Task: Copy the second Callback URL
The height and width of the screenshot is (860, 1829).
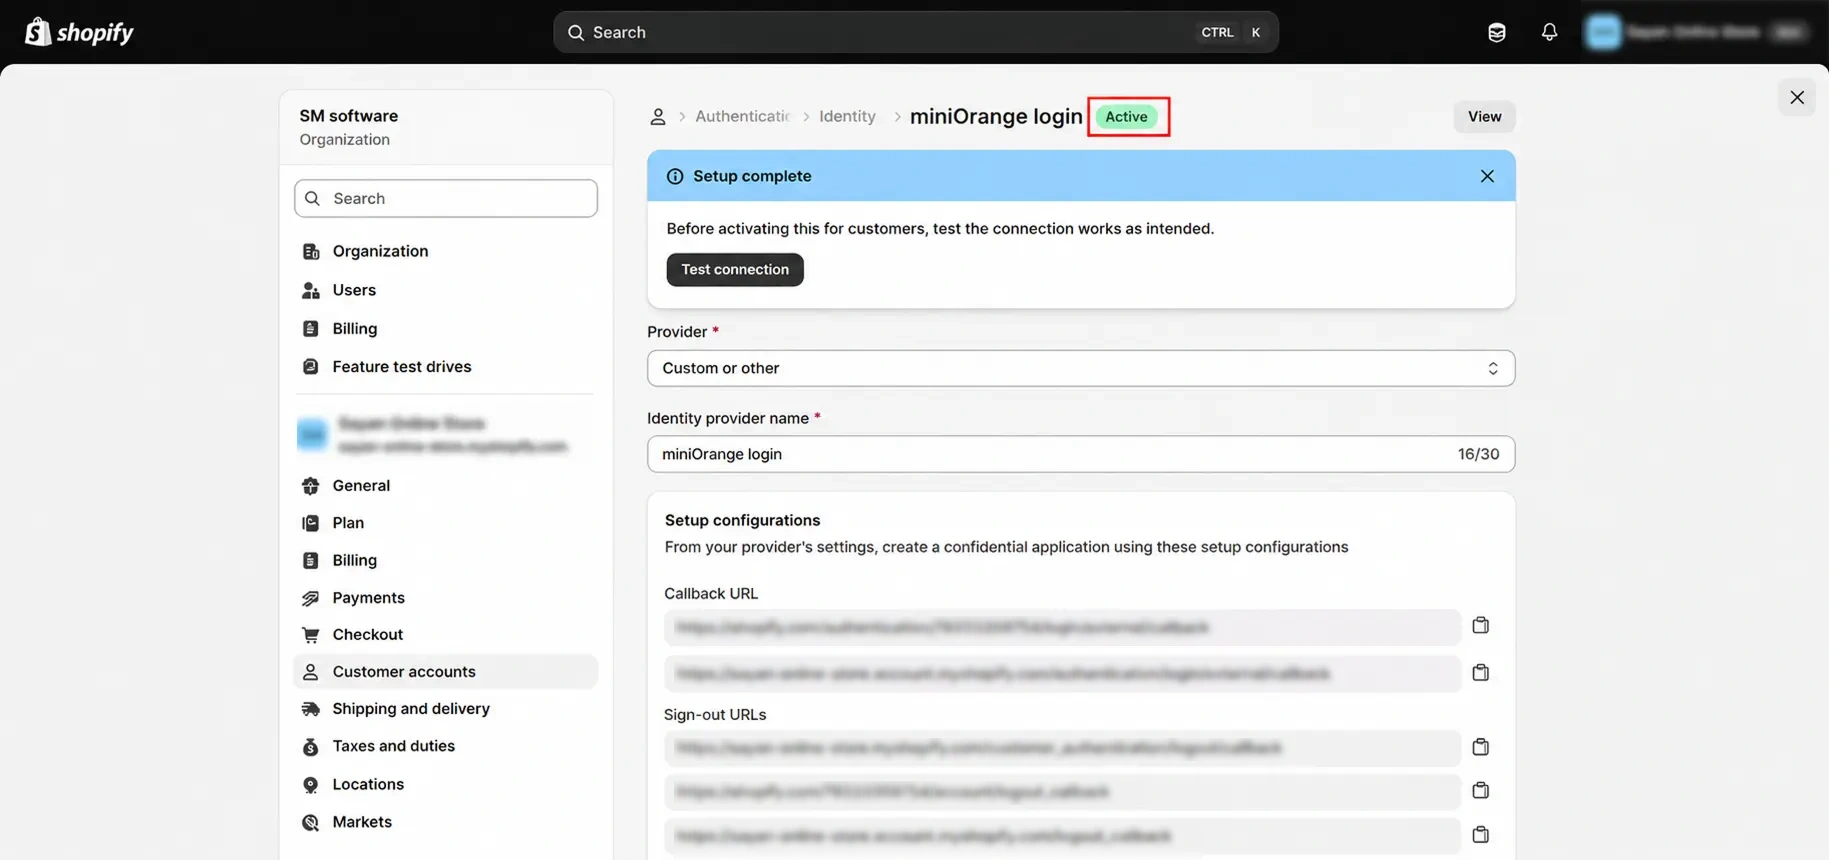Action: pos(1481,673)
